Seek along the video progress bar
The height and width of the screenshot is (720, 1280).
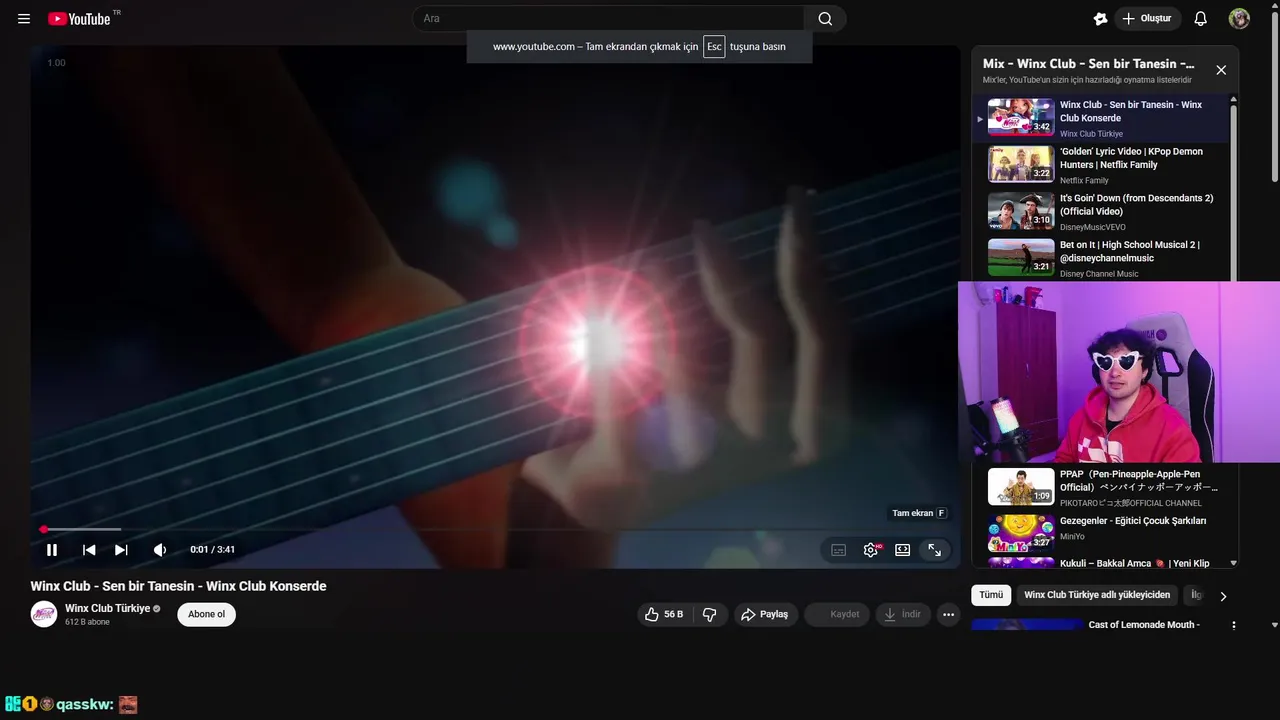(x=494, y=529)
